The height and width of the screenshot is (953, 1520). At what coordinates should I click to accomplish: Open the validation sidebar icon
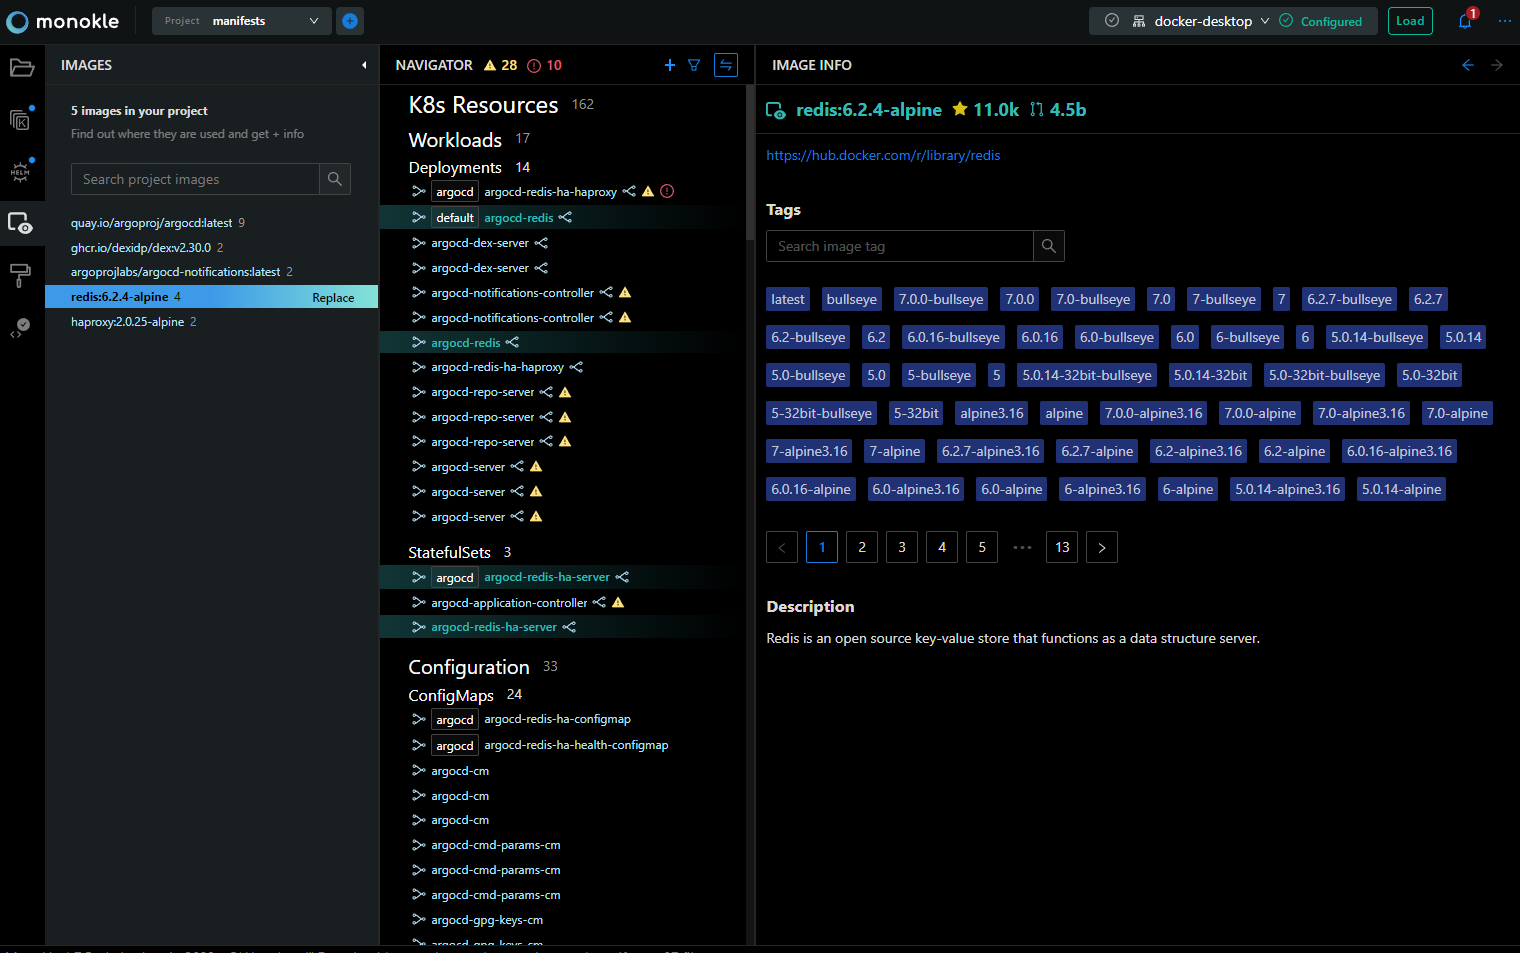click(20, 328)
